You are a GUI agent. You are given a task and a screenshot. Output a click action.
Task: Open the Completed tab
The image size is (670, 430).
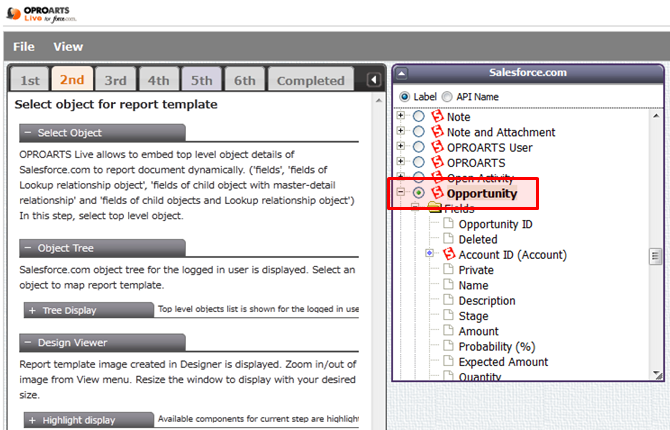pyautogui.click(x=311, y=80)
